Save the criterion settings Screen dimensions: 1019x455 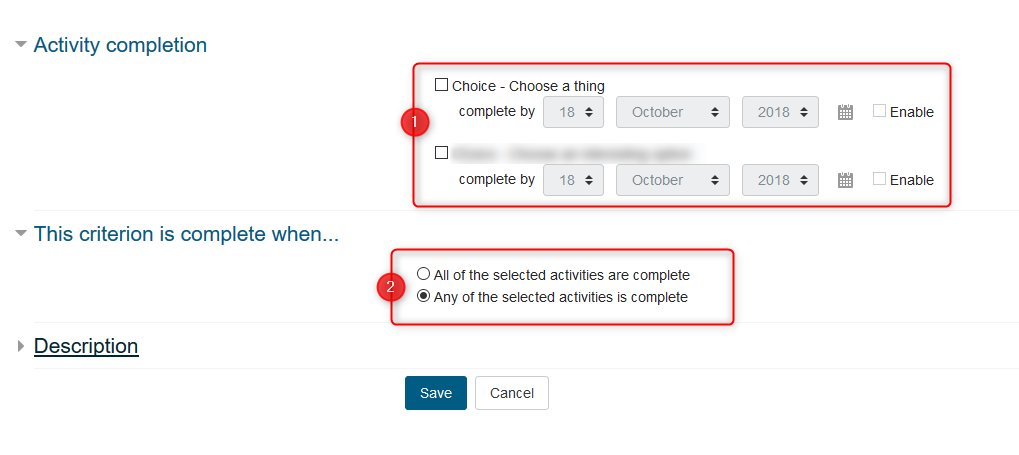tap(435, 393)
